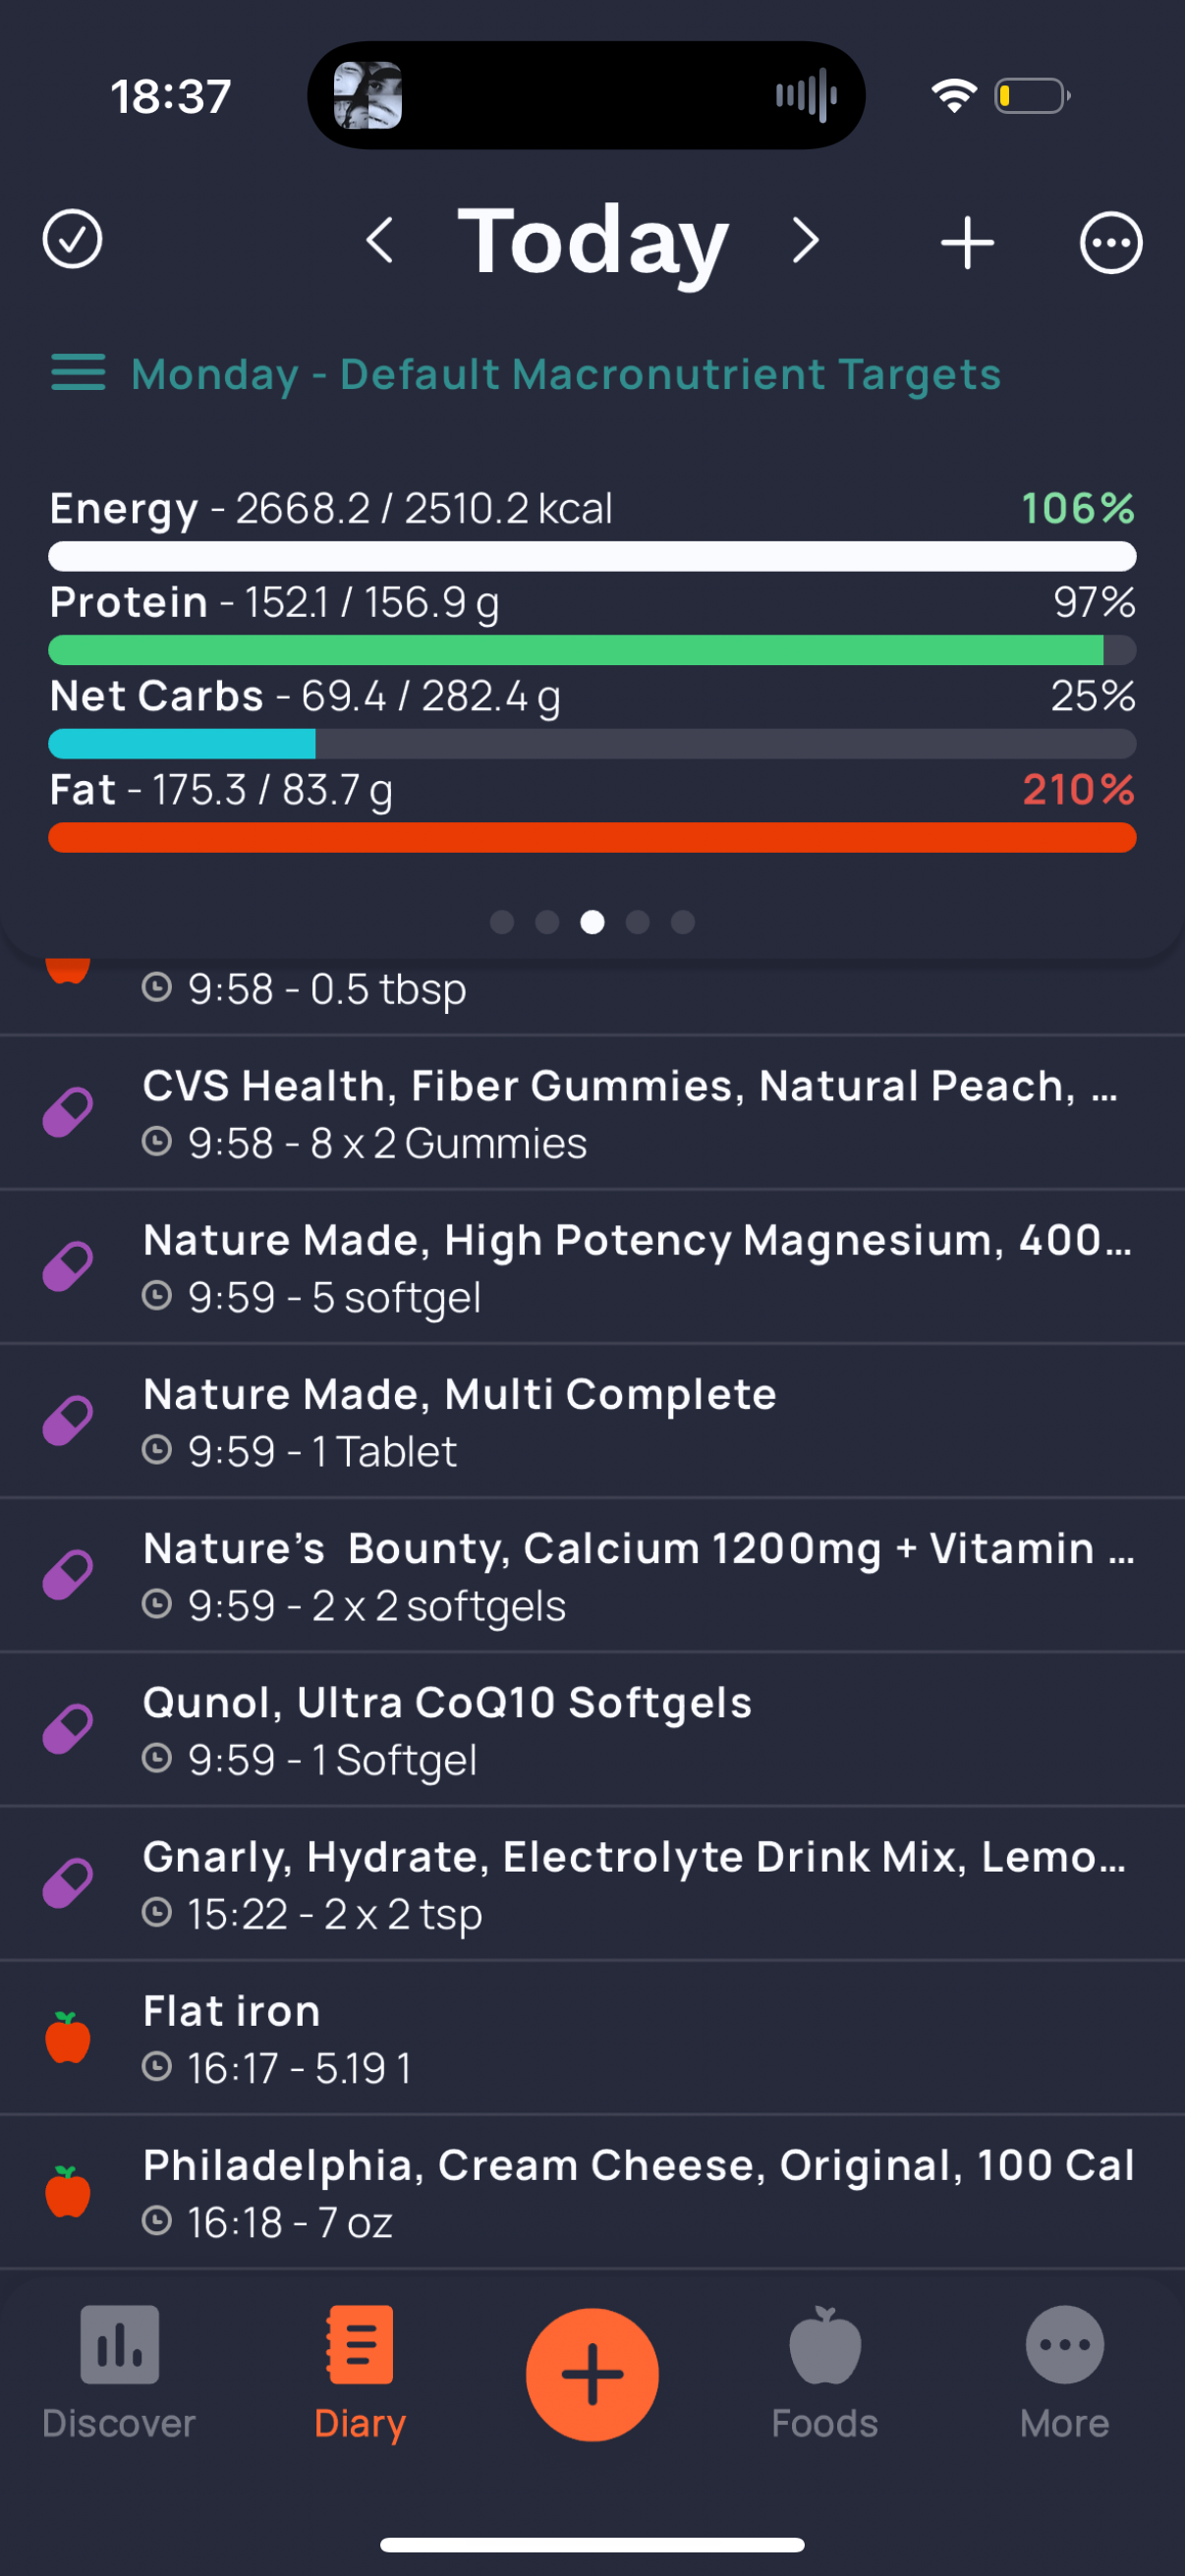Screen dimensions: 1185x2576
Task: Tap the red Fat progress bar
Action: point(592,838)
